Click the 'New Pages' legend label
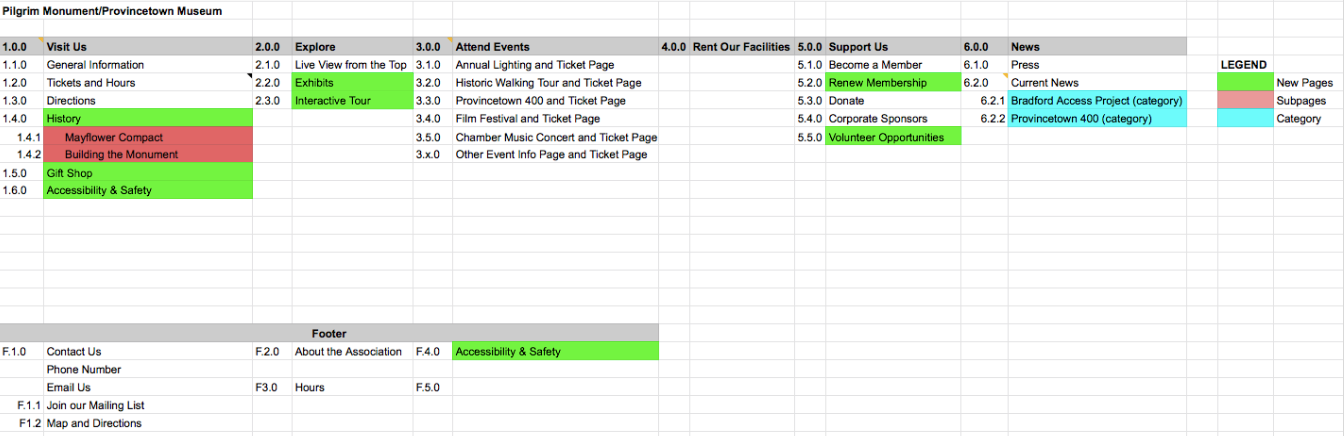The image size is (1344, 436). tap(1304, 83)
